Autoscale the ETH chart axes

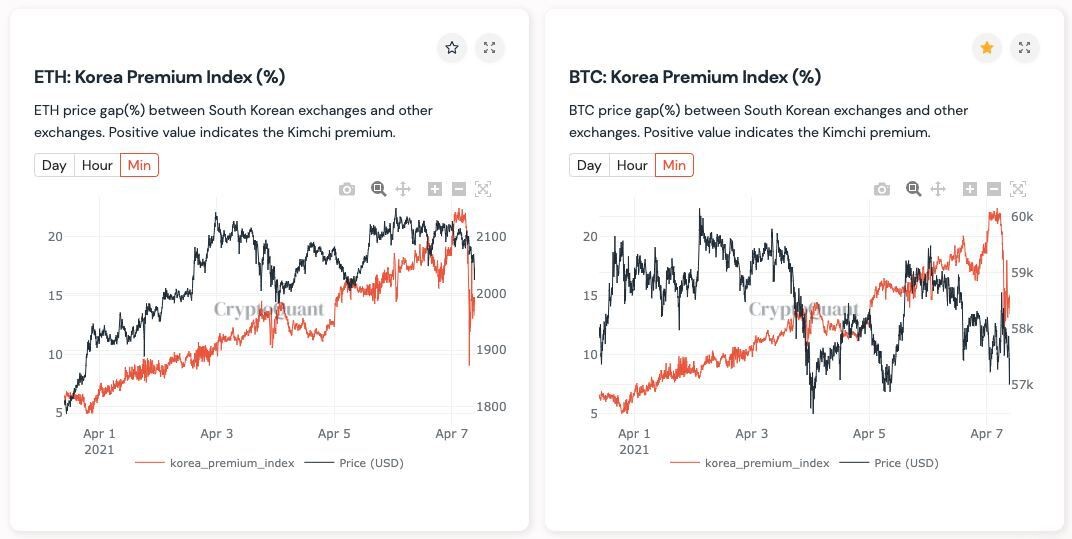tap(483, 189)
